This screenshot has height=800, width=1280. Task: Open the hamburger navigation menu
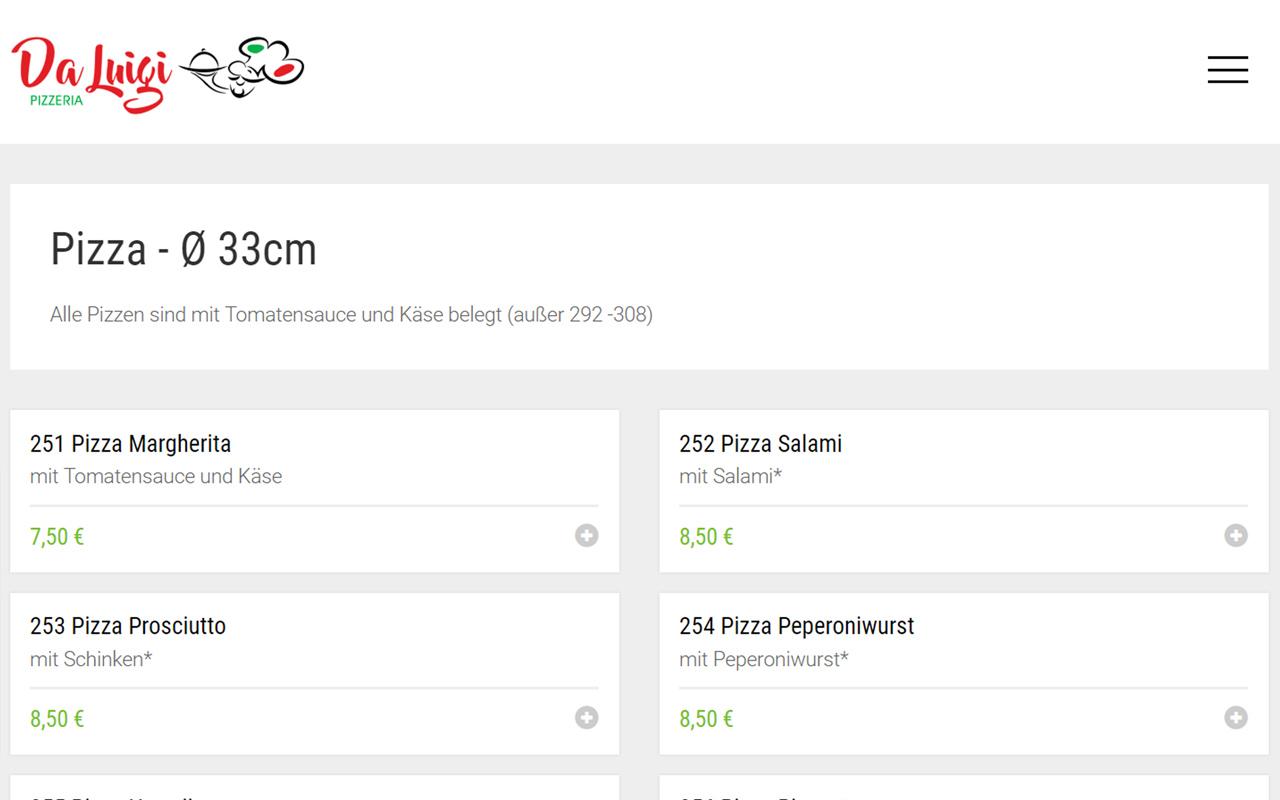(1227, 70)
